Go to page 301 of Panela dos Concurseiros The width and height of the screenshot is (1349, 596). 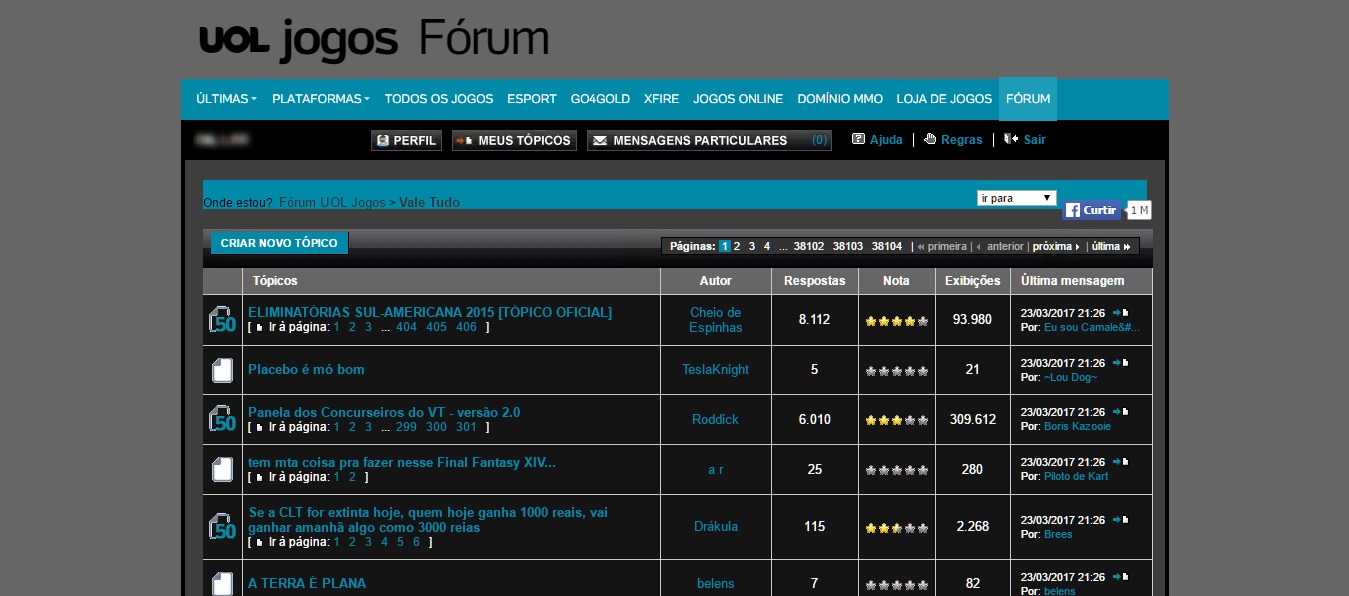coord(466,427)
